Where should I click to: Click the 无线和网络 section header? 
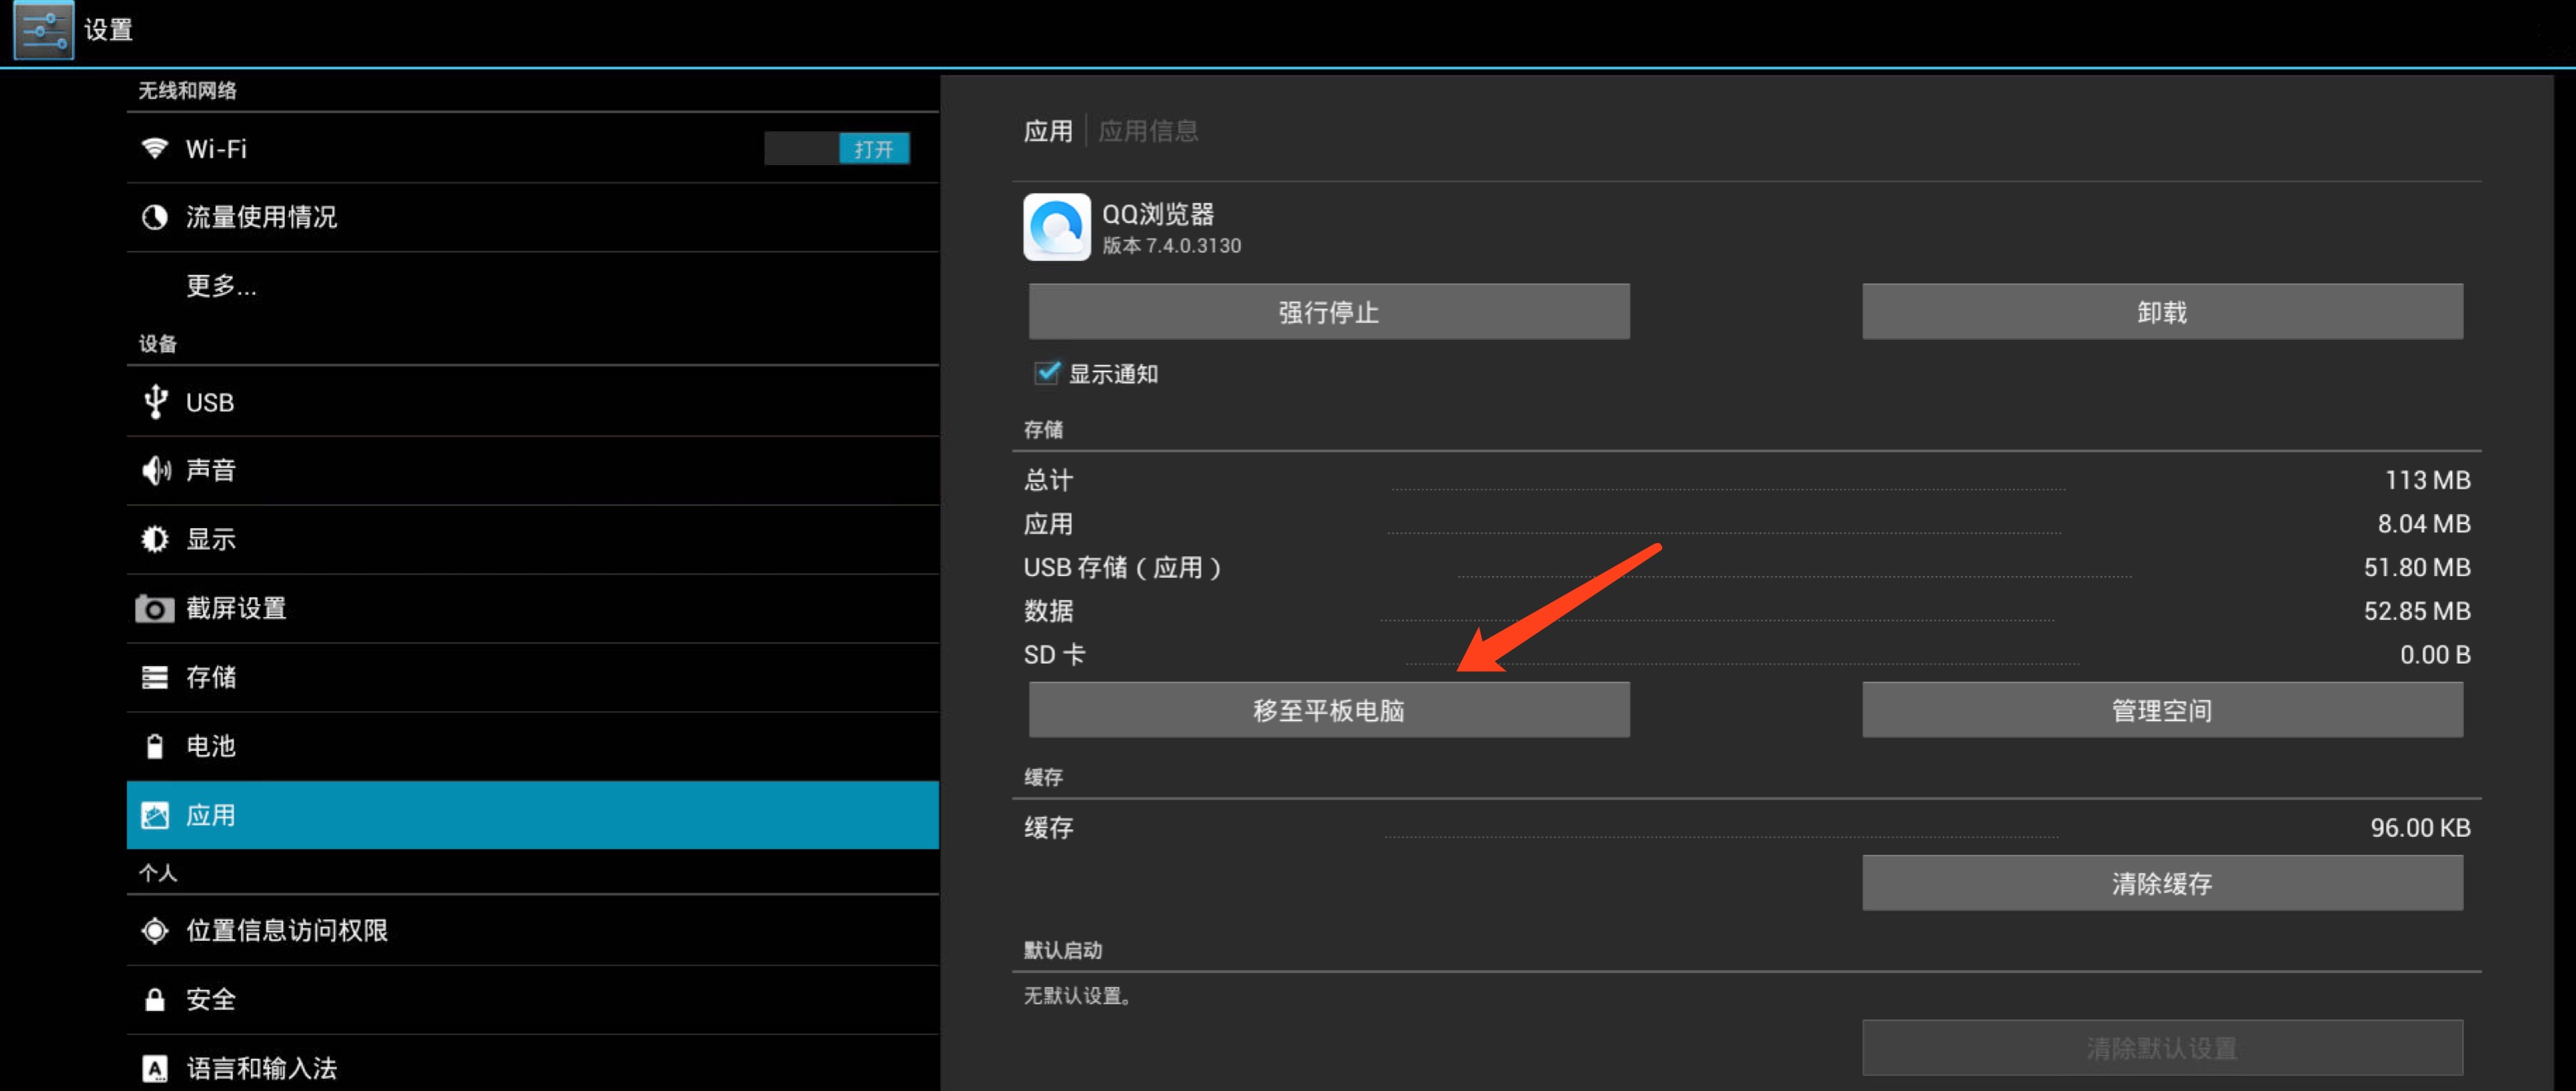(187, 91)
